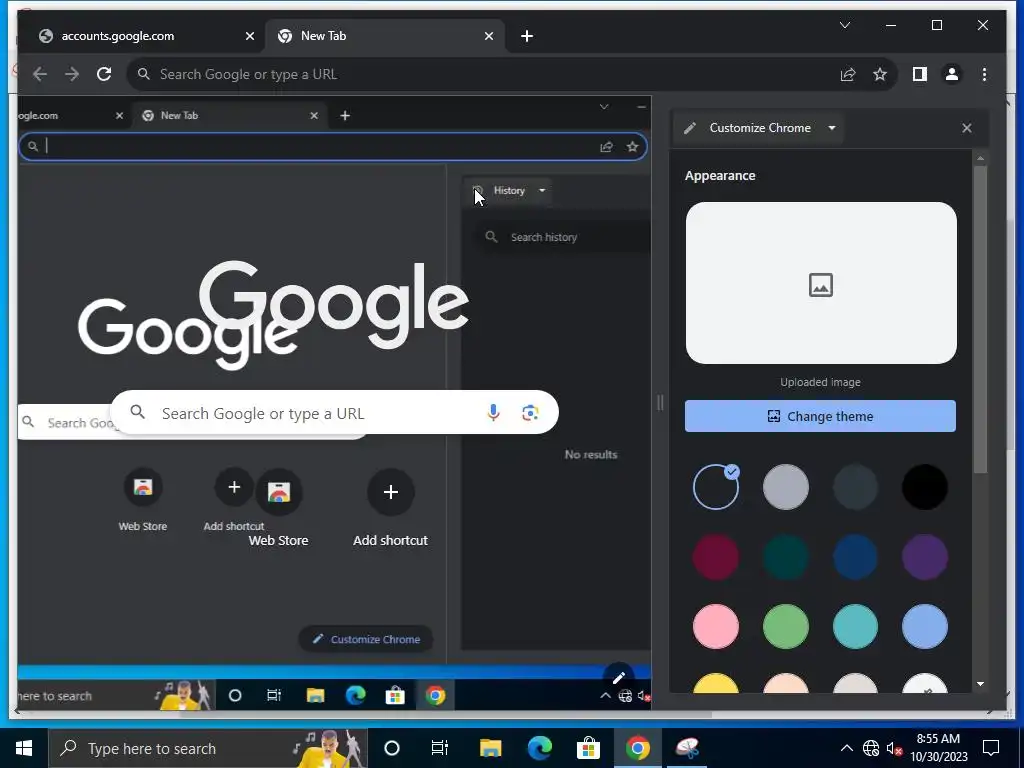Go back using the browser back arrow
Image resolution: width=1024 pixels, height=768 pixels.
click(x=40, y=74)
